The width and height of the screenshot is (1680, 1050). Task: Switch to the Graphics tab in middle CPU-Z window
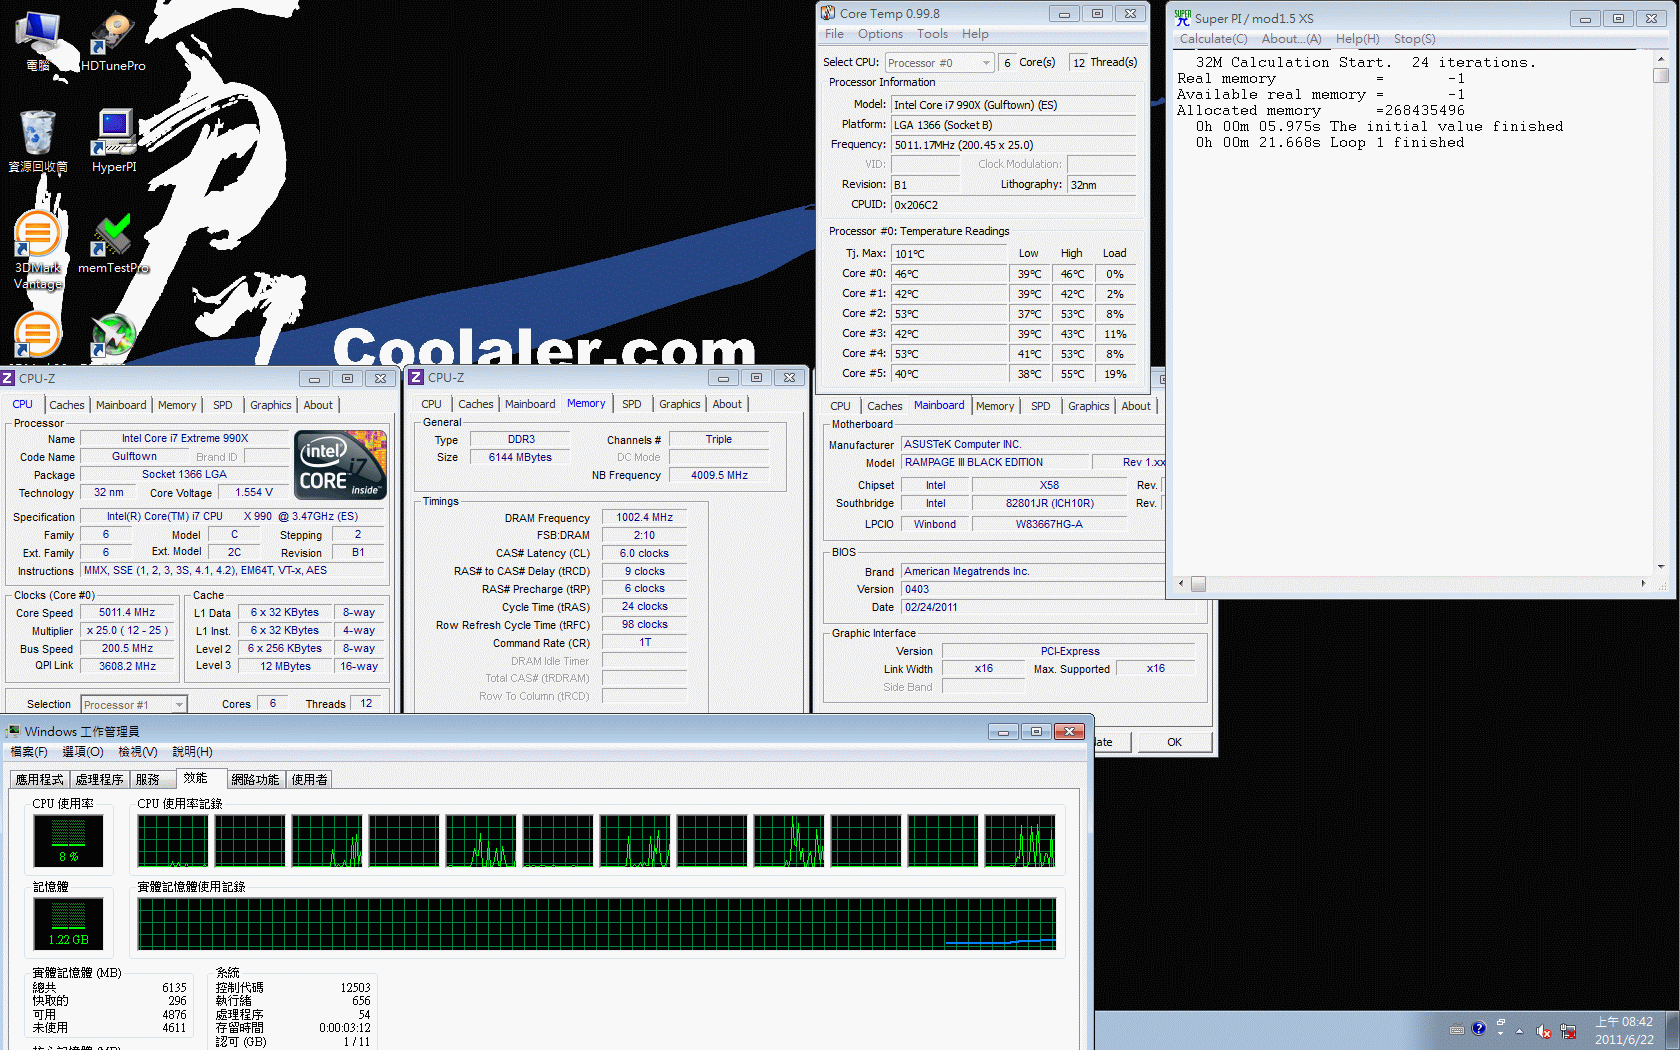click(680, 404)
